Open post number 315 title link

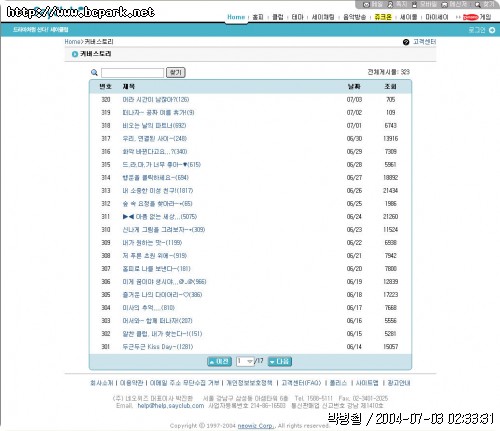click(x=161, y=165)
